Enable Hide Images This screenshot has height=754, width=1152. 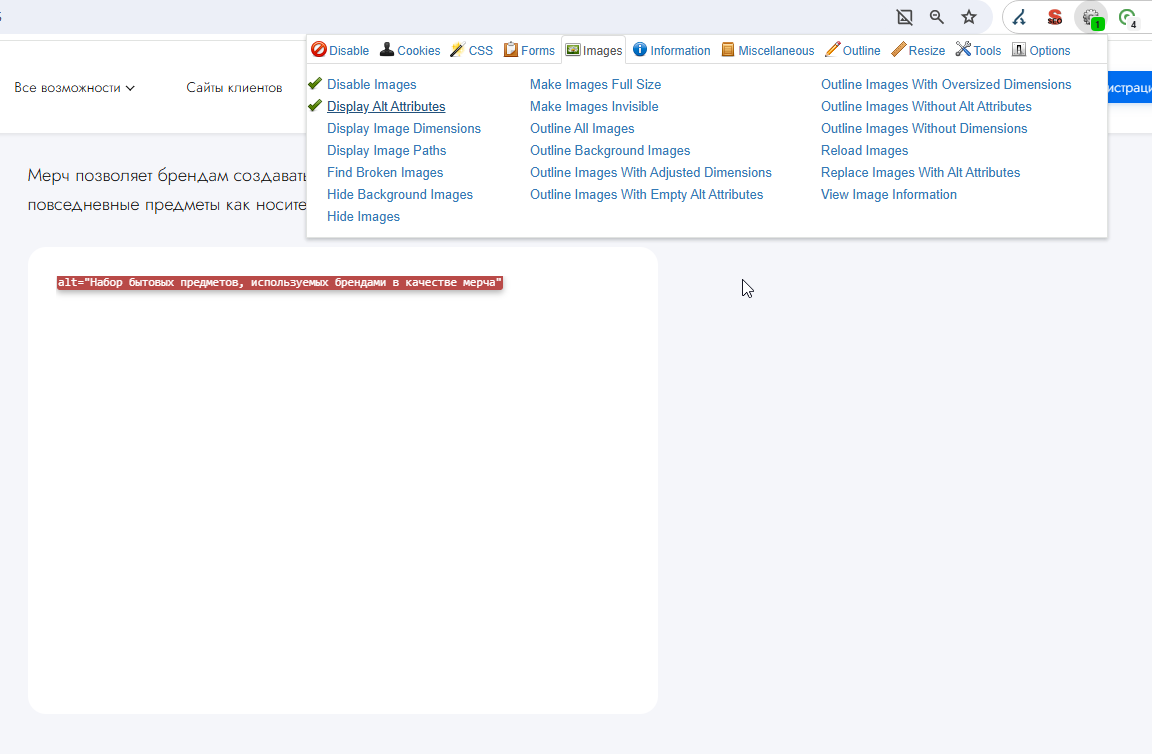point(363,217)
